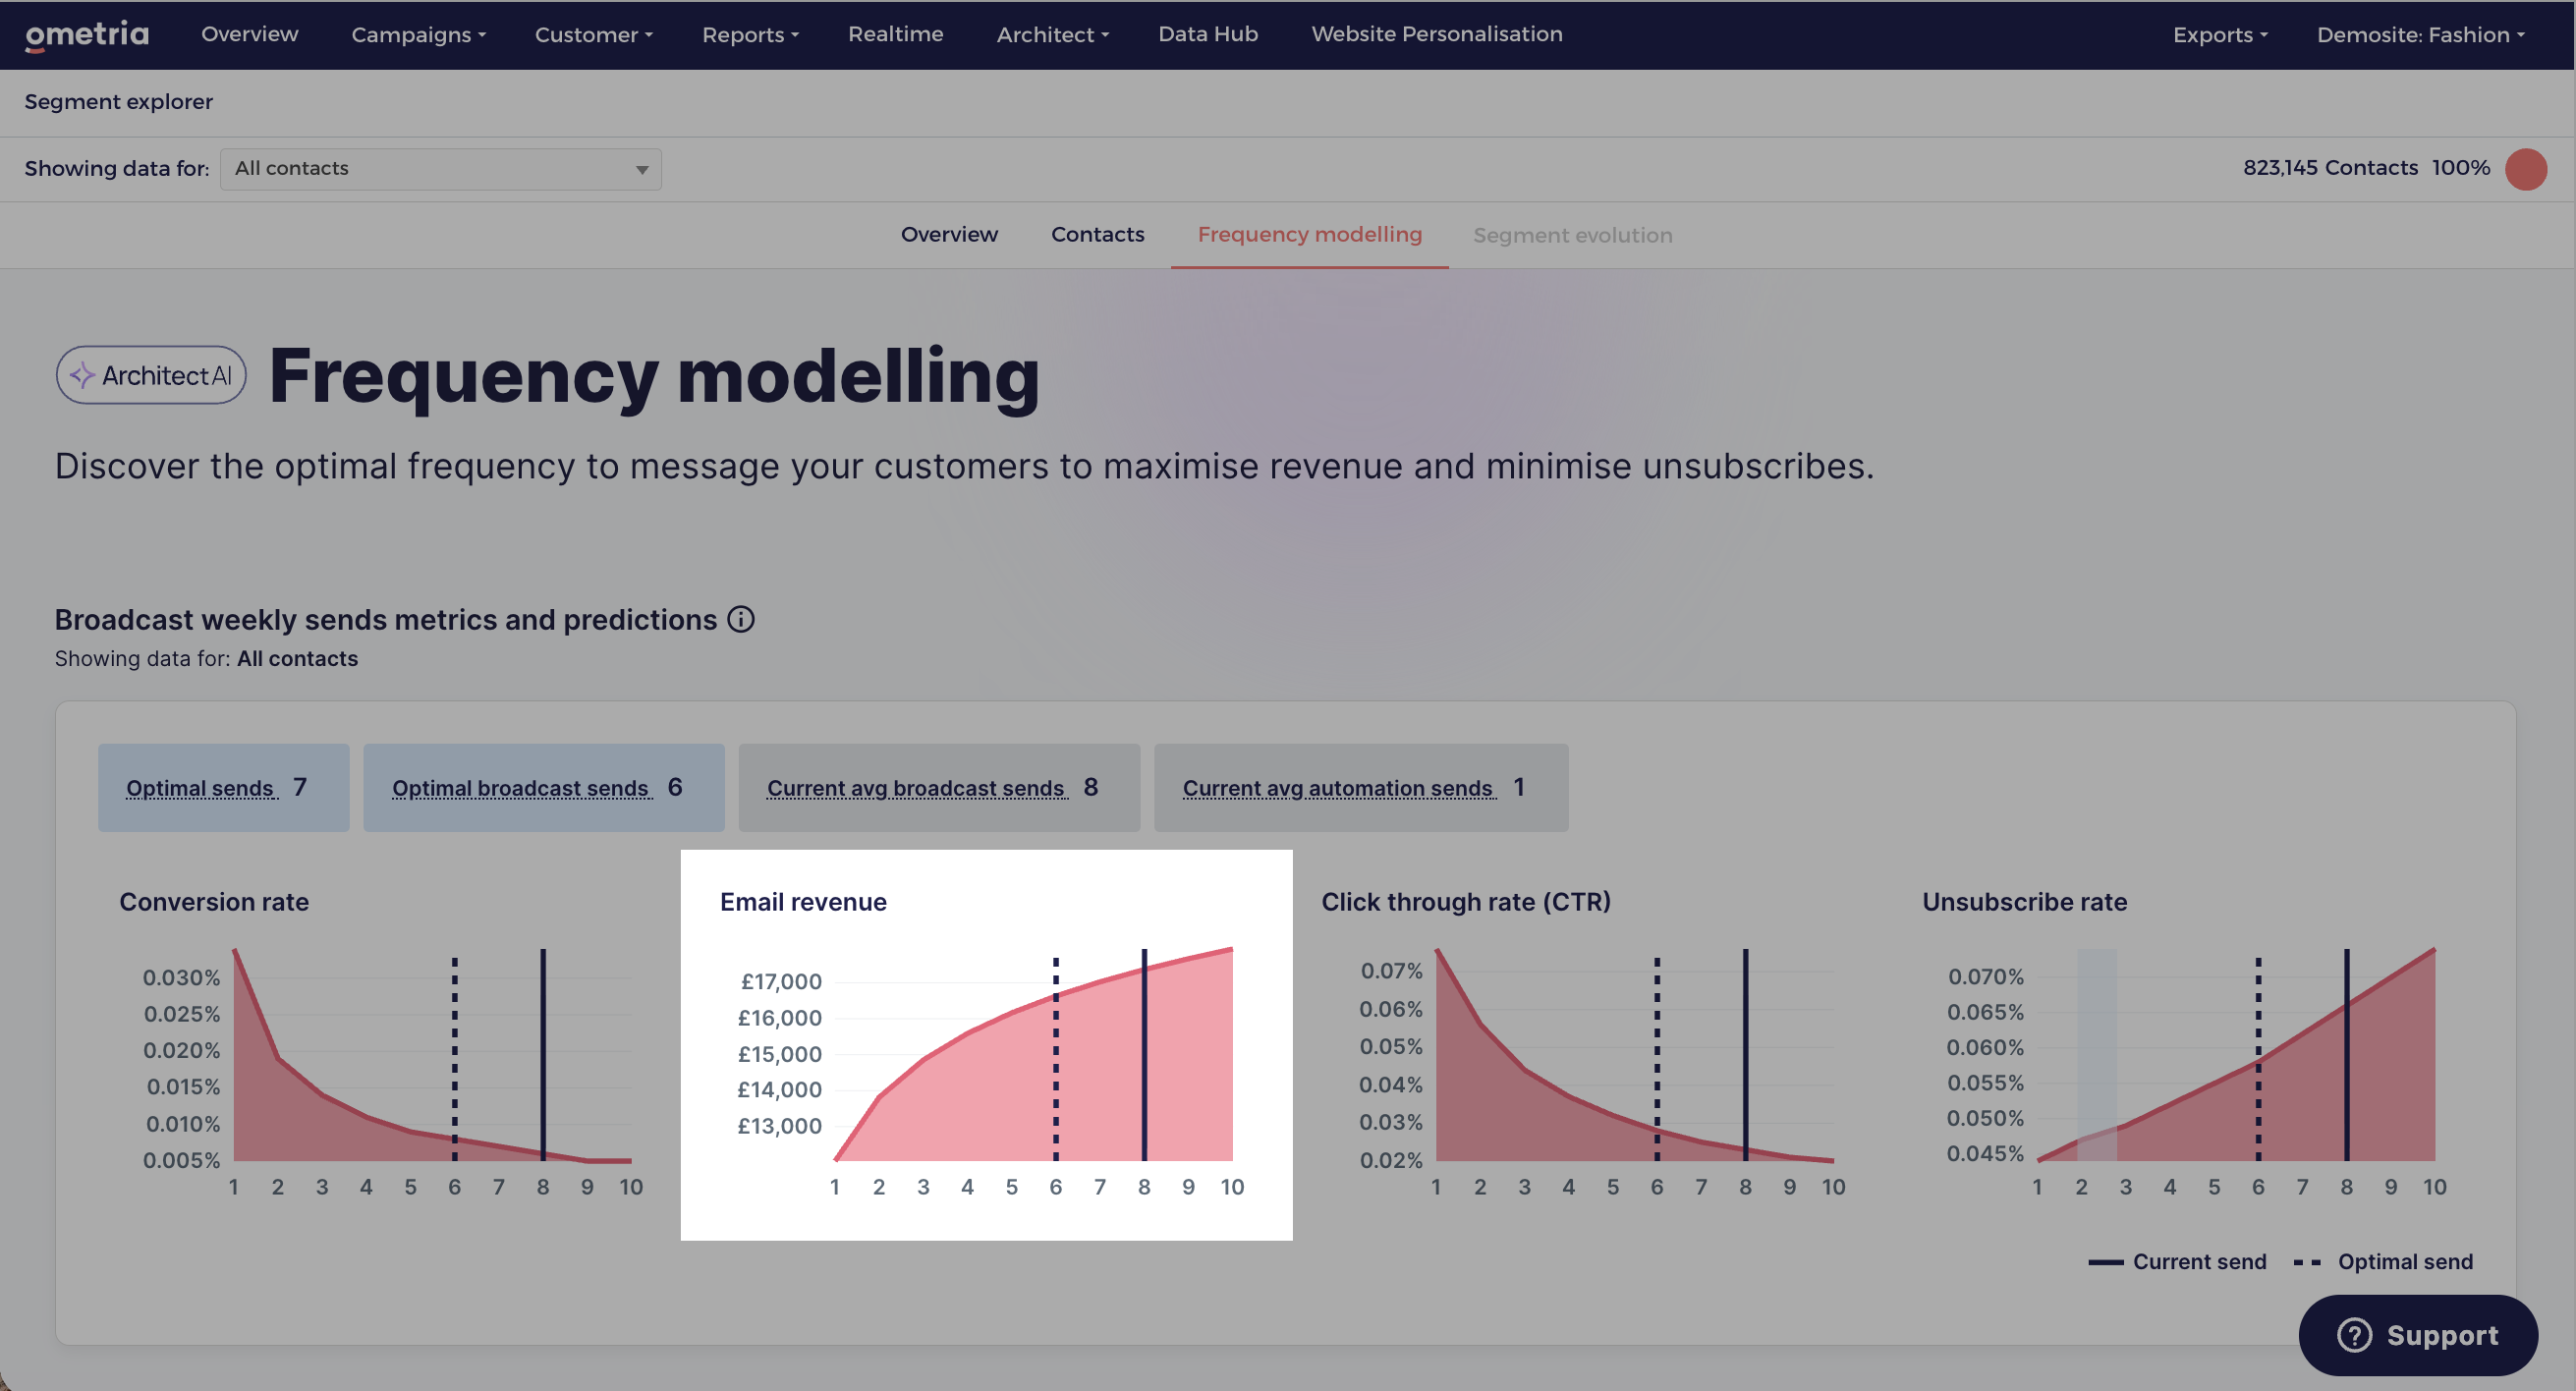Image resolution: width=2576 pixels, height=1391 pixels.
Task: Click the Email revenue chart
Action: pyautogui.click(x=986, y=1045)
